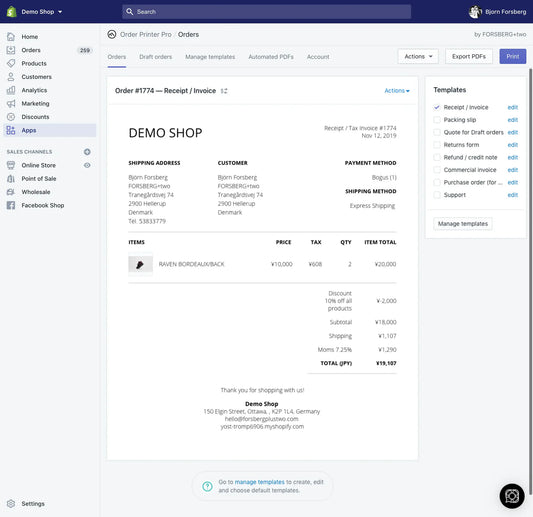This screenshot has height=517, width=533.
Task: Switch to the Manage templates tab
Action: click(x=210, y=57)
